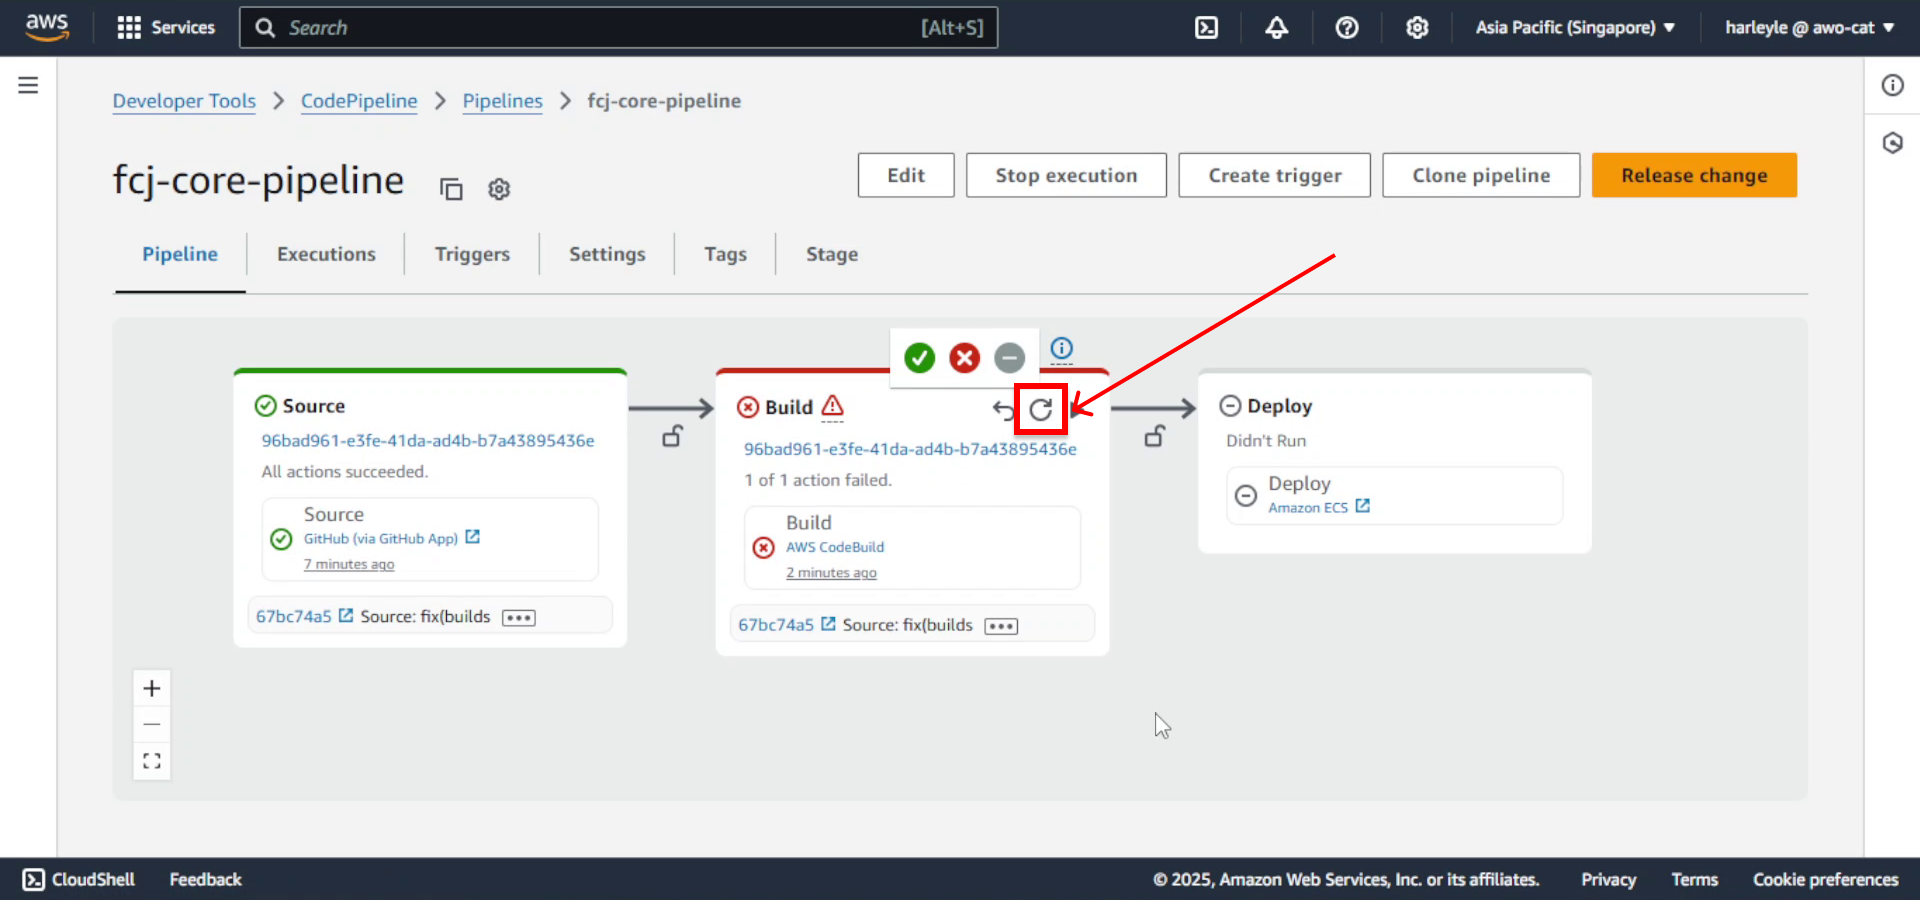Image resolution: width=1920 pixels, height=900 pixels.
Task: Click the Clone pipeline button
Action: point(1481,175)
